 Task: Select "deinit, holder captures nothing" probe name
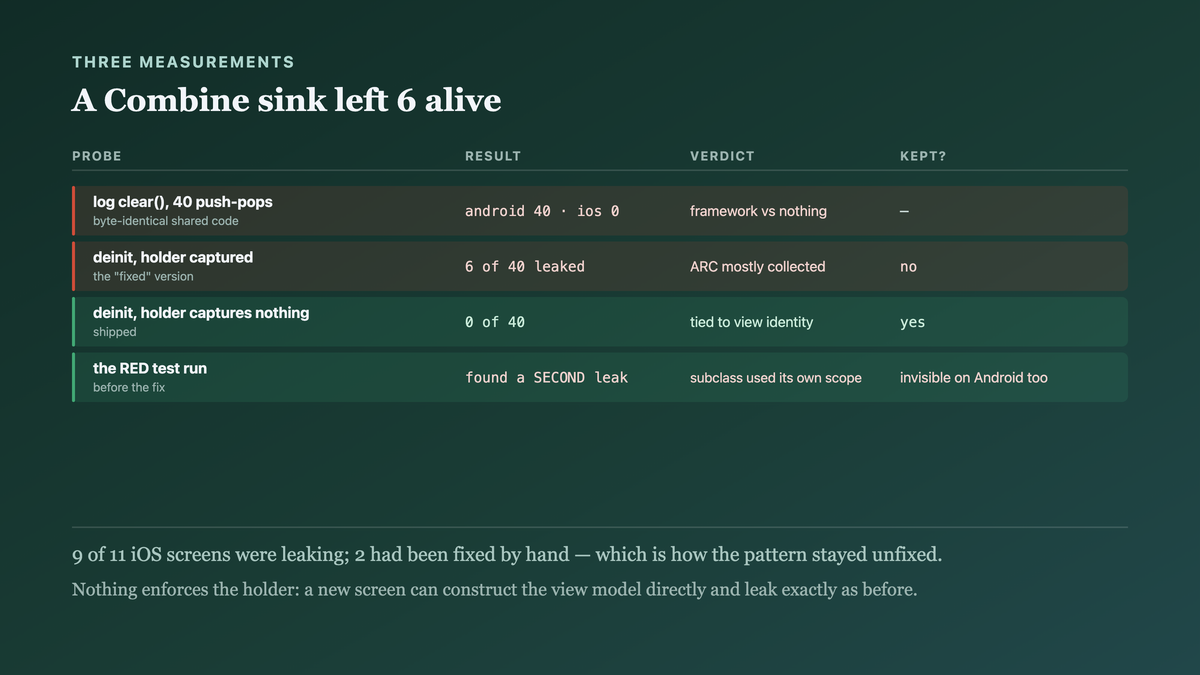tap(201, 313)
